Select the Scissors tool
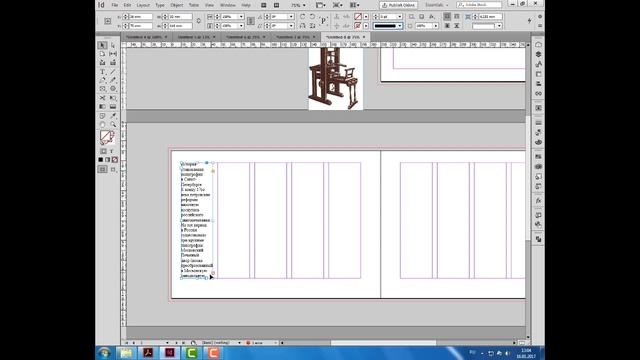Image resolution: width=640 pixels, height=360 pixels. (x=102, y=98)
